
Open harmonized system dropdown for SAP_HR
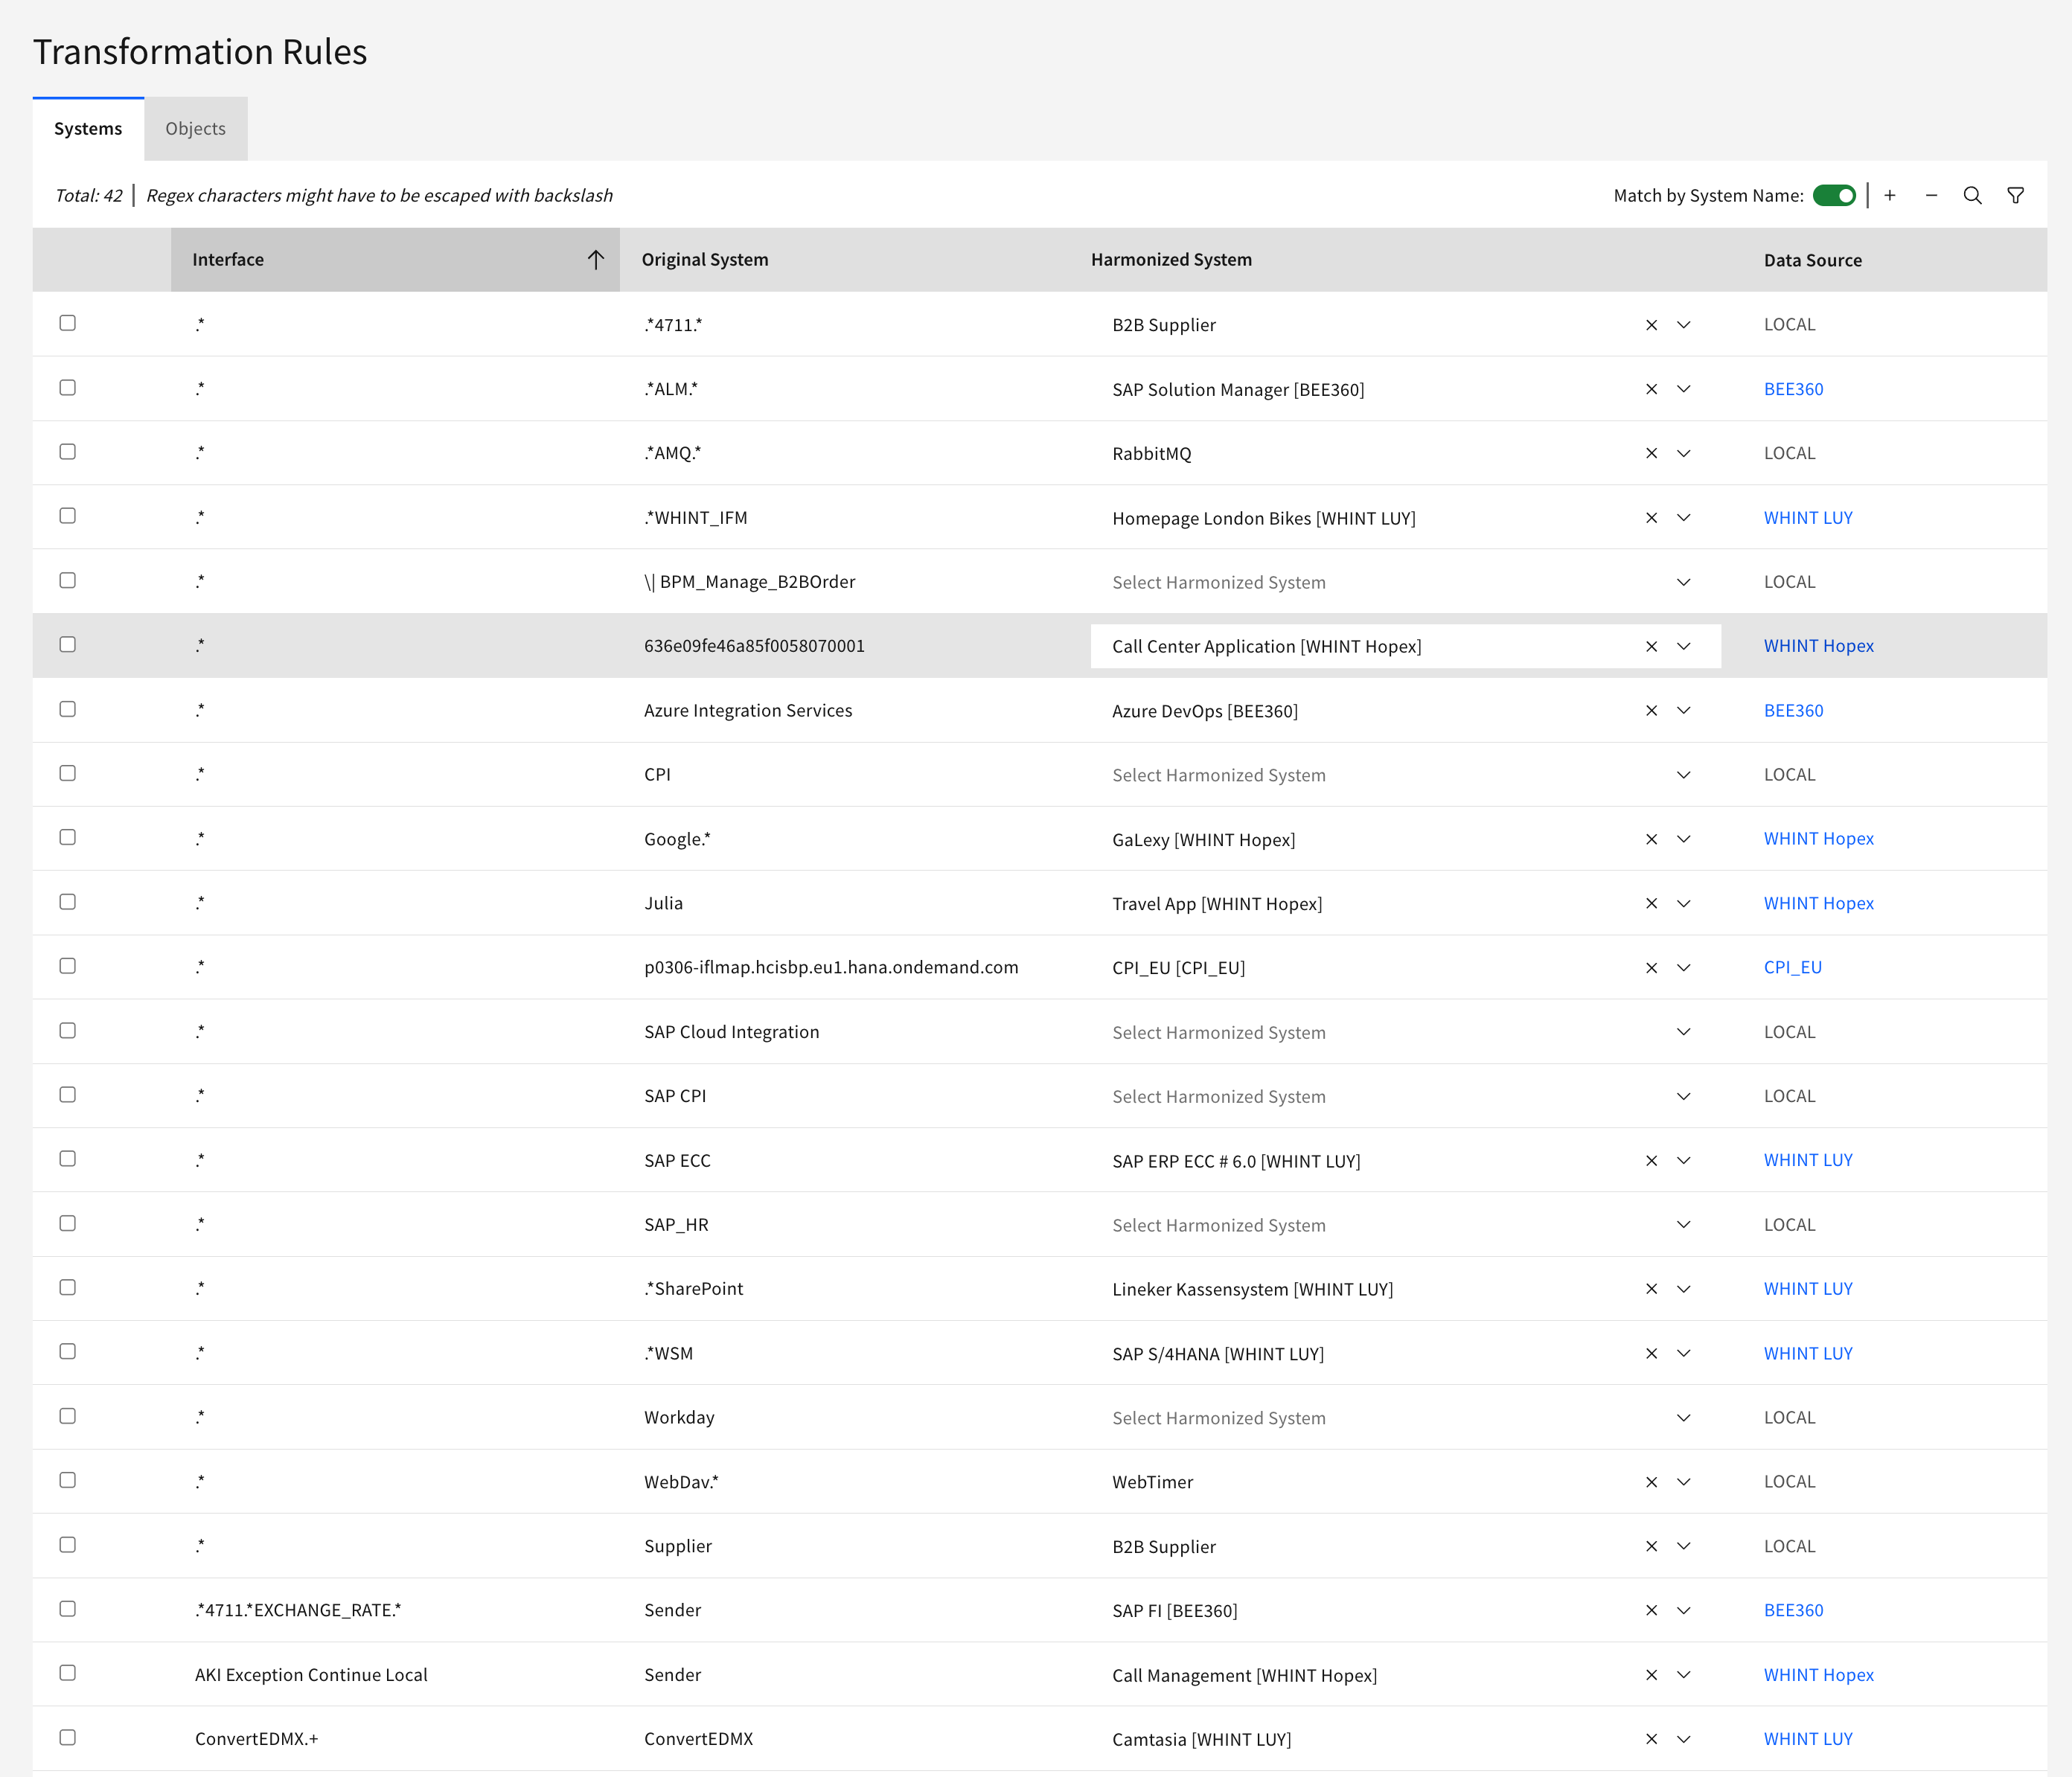tap(1684, 1225)
